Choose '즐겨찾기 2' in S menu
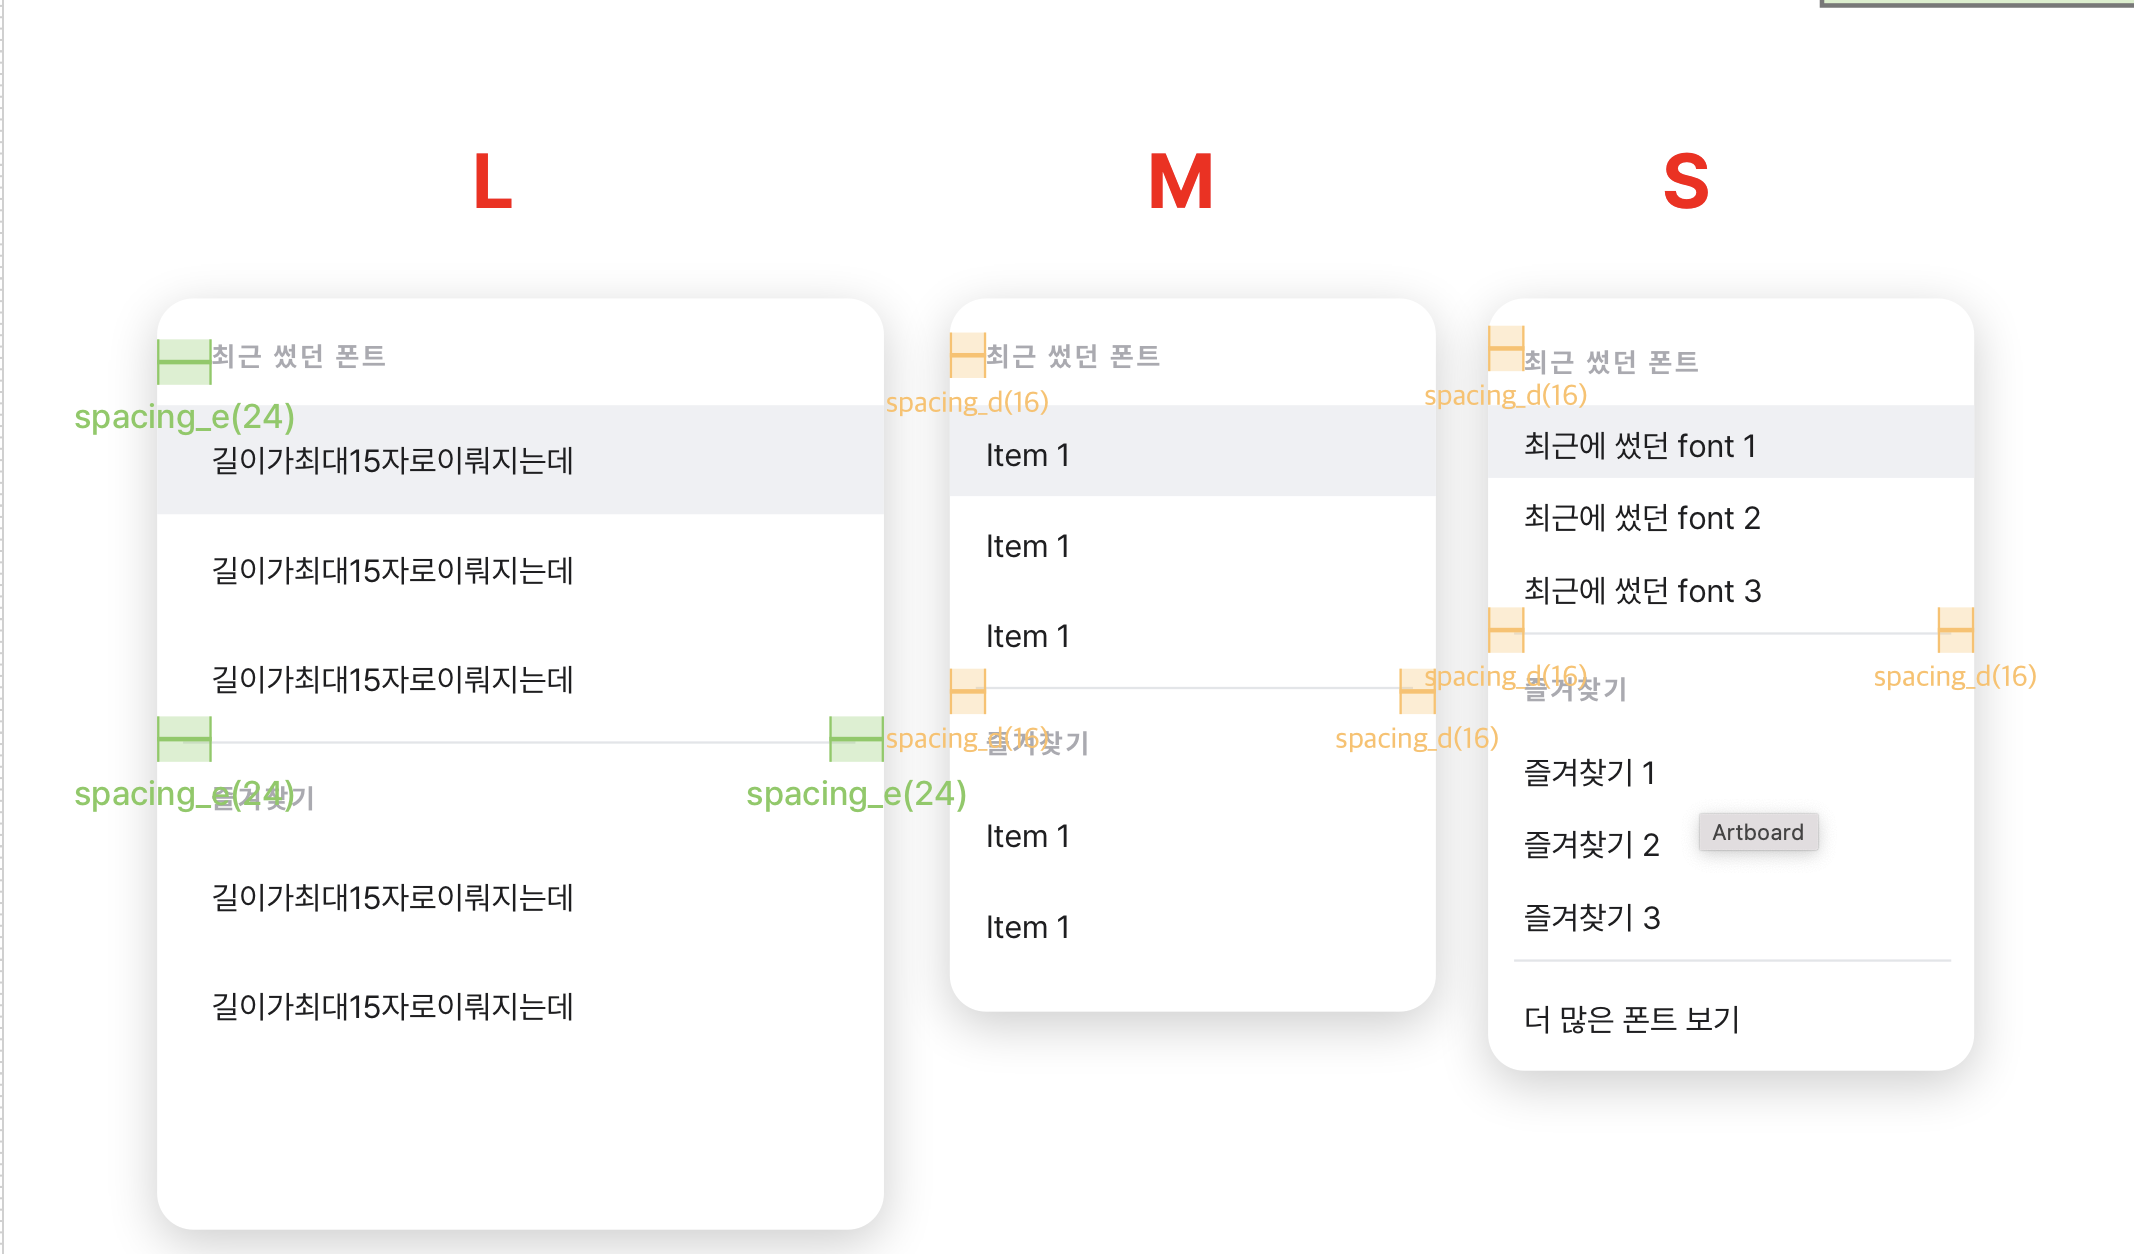The width and height of the screenshot is (2134, 1254). 1591,845
